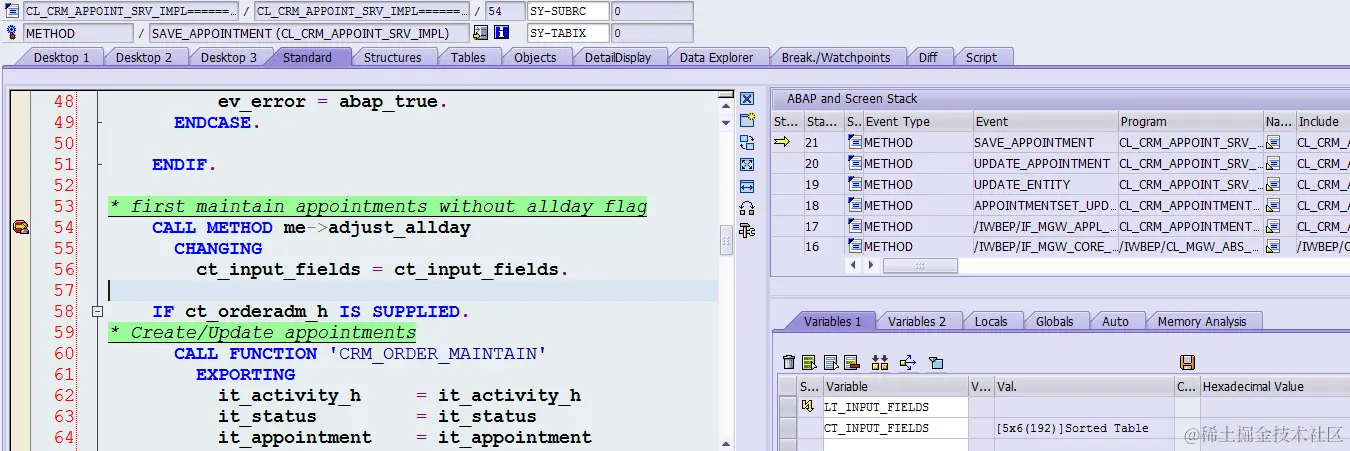Image resolution: width=1350 pixels, height=451 pixels.
Task: Open the DetailDisplay tab
Action: coord(617,57)
